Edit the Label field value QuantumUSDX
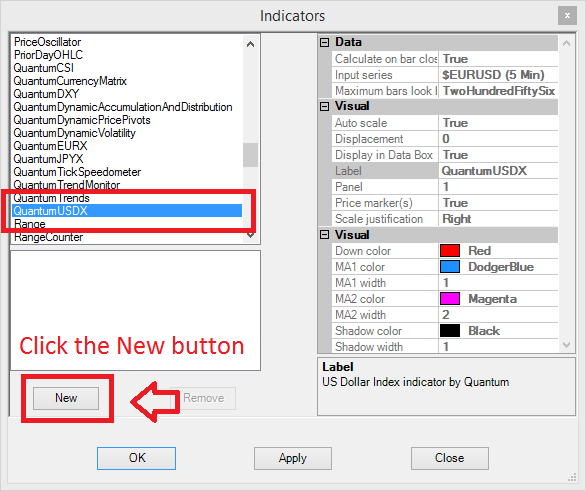Screen dimensions: 586x491 [498, 171]
